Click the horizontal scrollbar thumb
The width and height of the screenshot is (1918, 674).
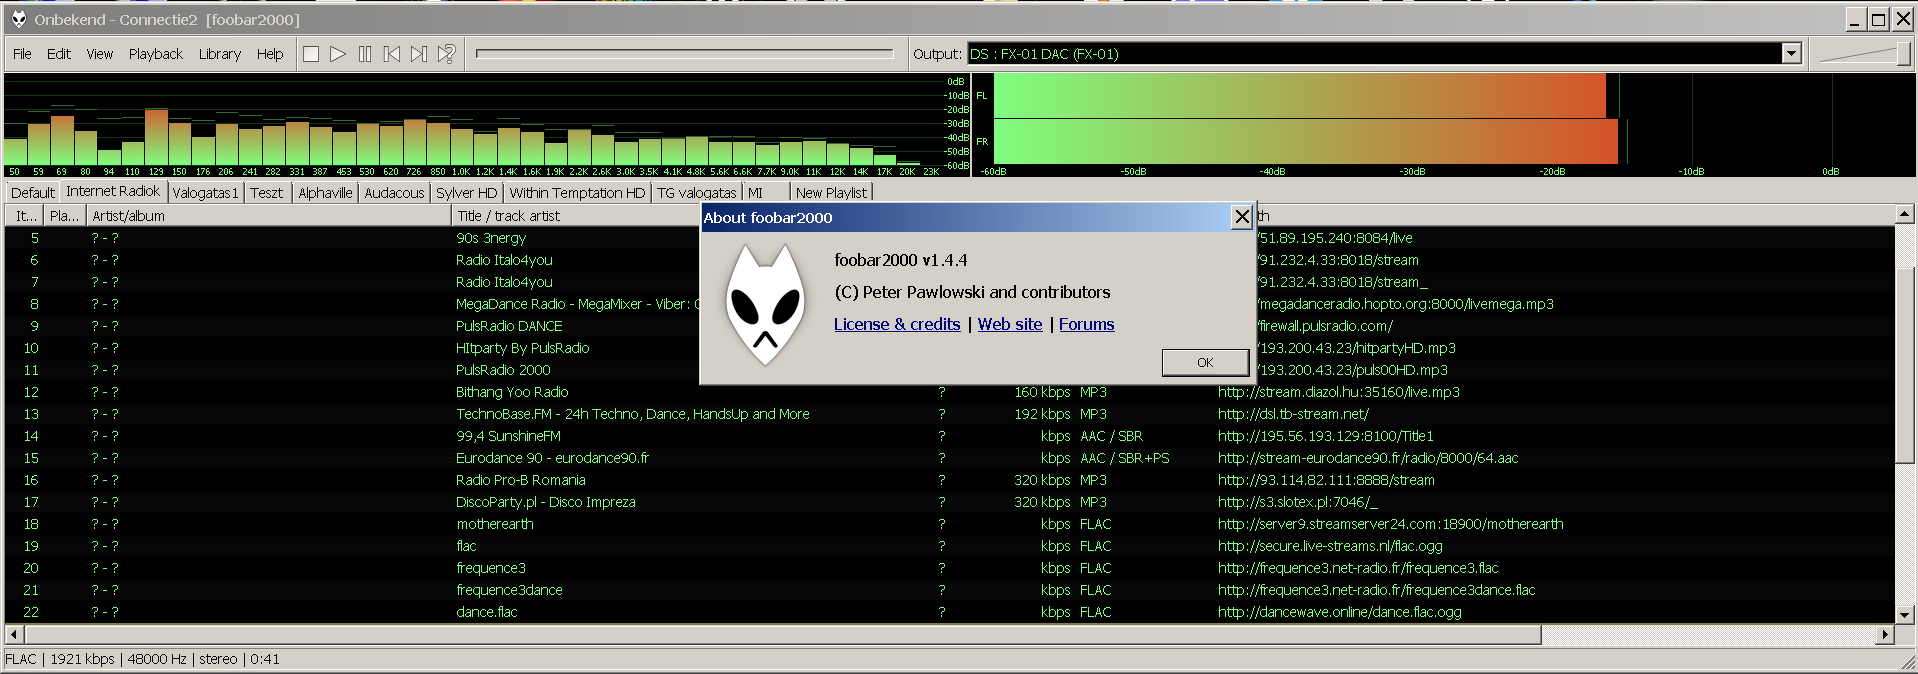[783, 634]
